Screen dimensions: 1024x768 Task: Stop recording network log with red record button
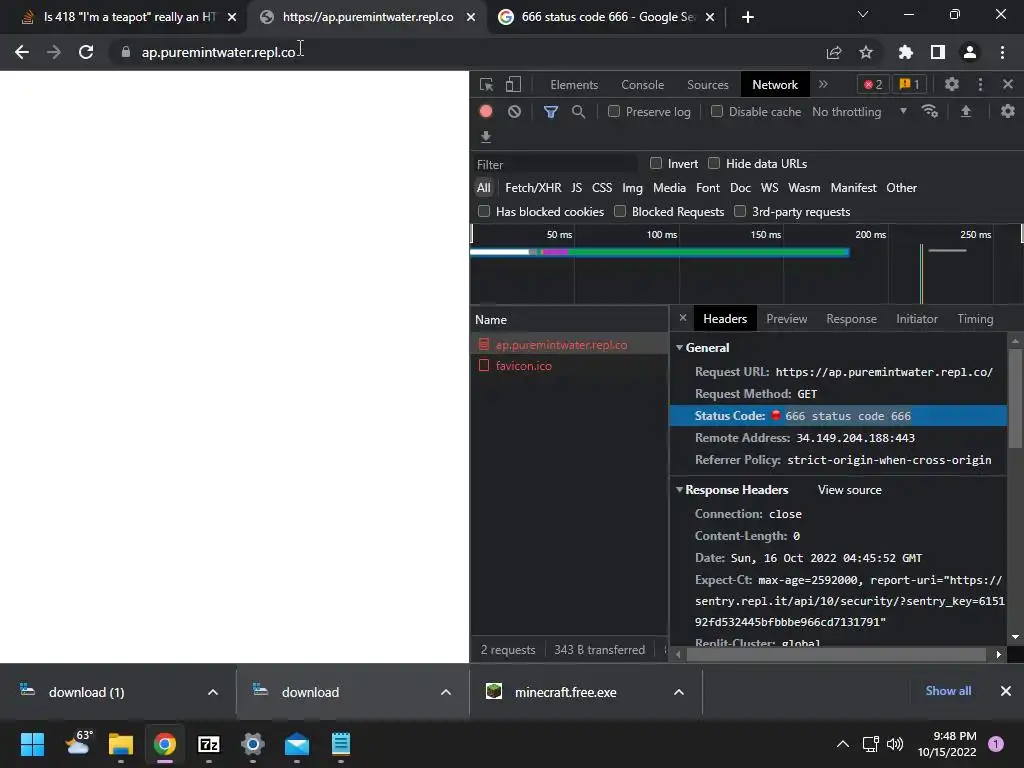point(486,112)
